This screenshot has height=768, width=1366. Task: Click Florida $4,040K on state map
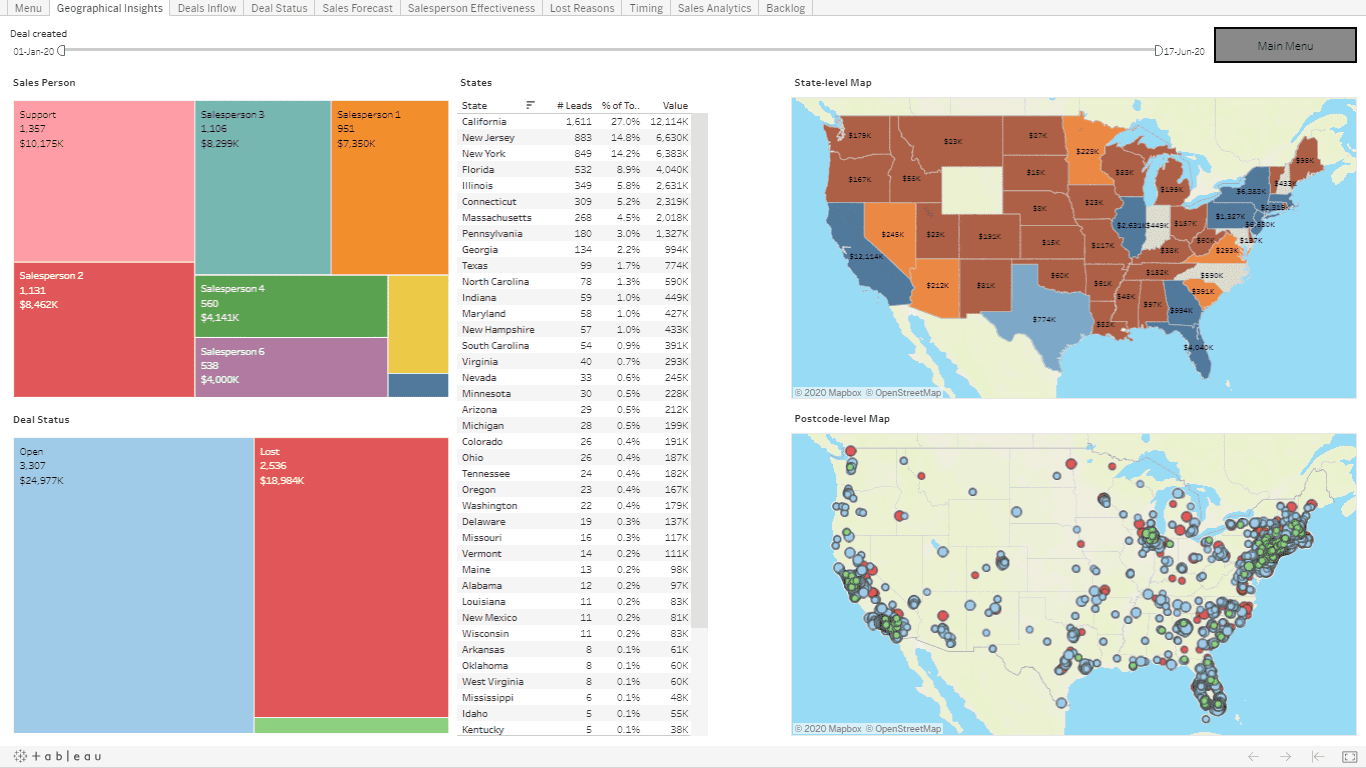1197,347
